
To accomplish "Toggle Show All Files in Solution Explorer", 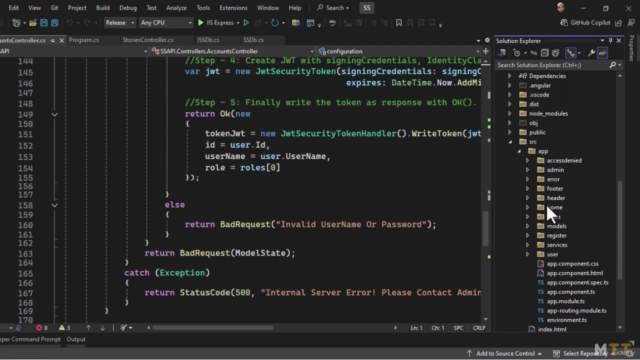I will point(556,53).
